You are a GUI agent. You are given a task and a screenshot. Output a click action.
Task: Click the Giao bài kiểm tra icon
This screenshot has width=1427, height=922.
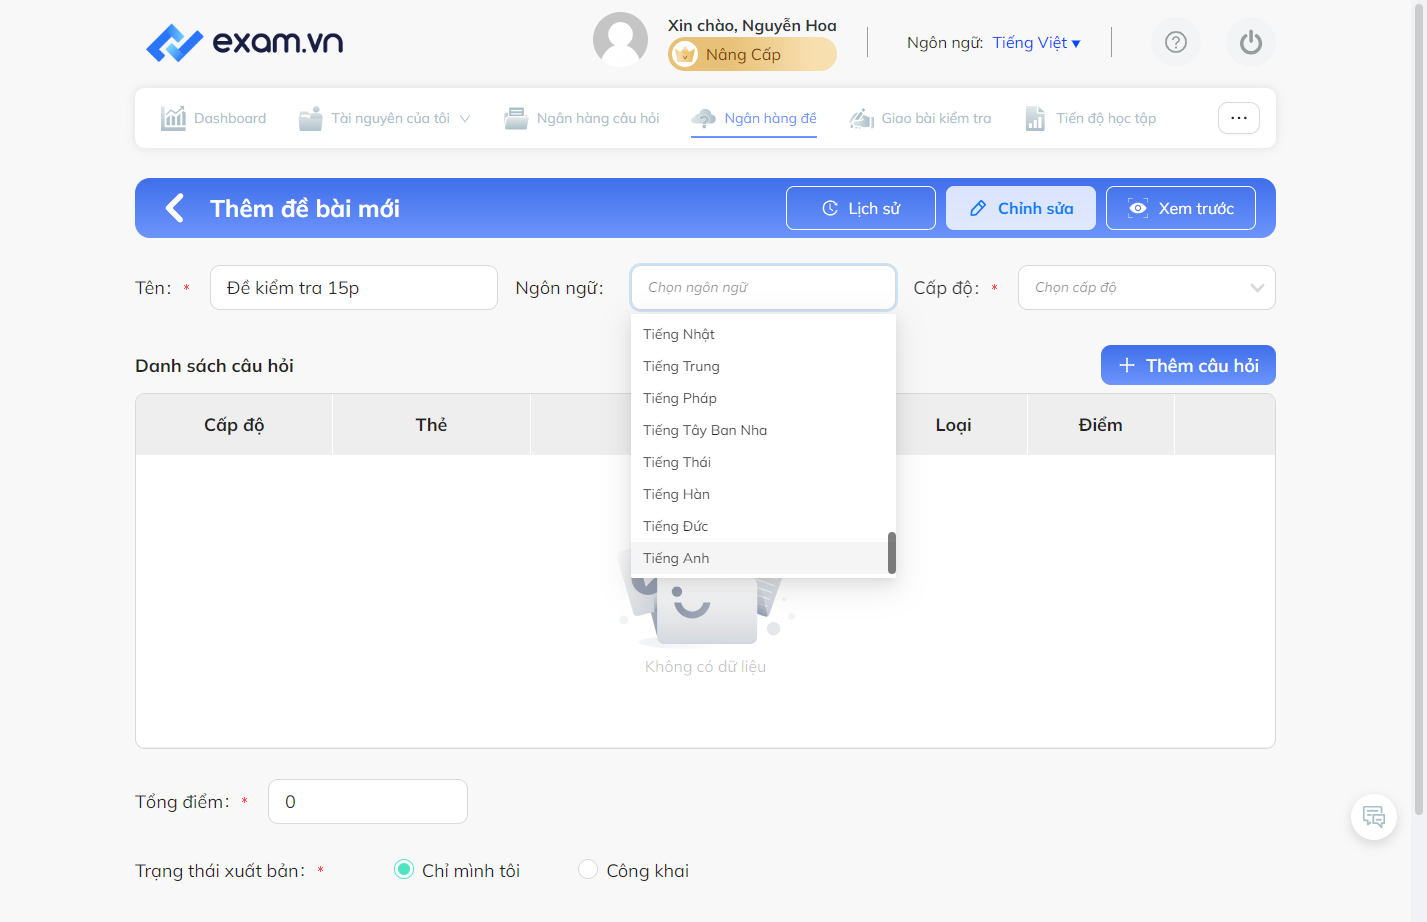tap(861, 118)
